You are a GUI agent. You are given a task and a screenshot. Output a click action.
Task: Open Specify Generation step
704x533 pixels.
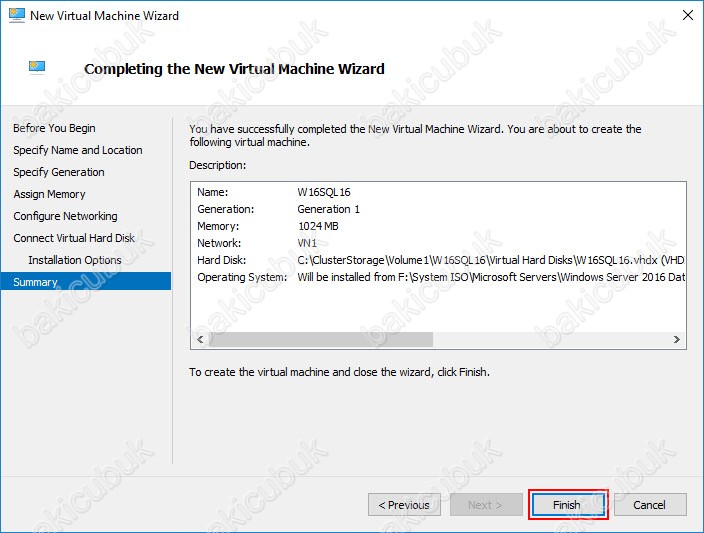coord(59,172)
